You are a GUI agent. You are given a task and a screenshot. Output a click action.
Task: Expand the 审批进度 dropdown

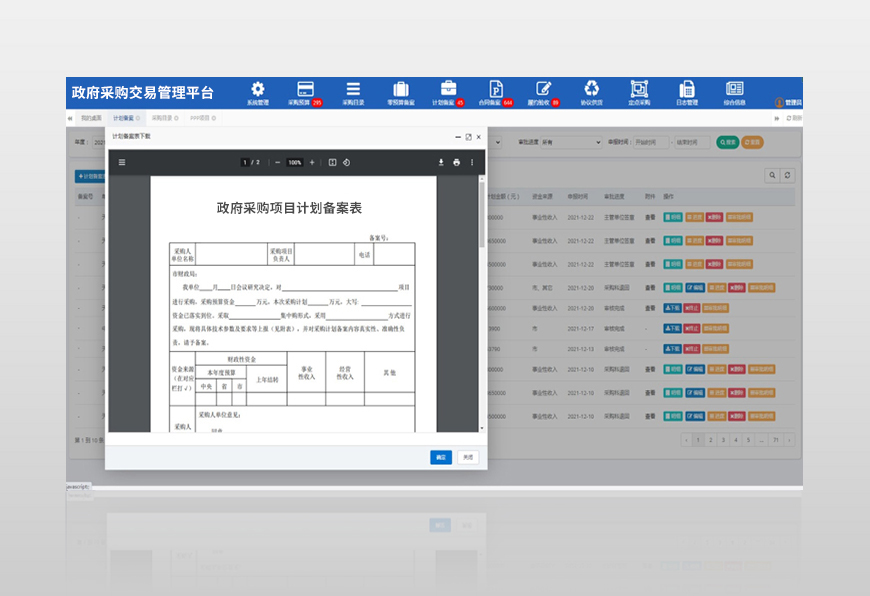coord(572,143)
